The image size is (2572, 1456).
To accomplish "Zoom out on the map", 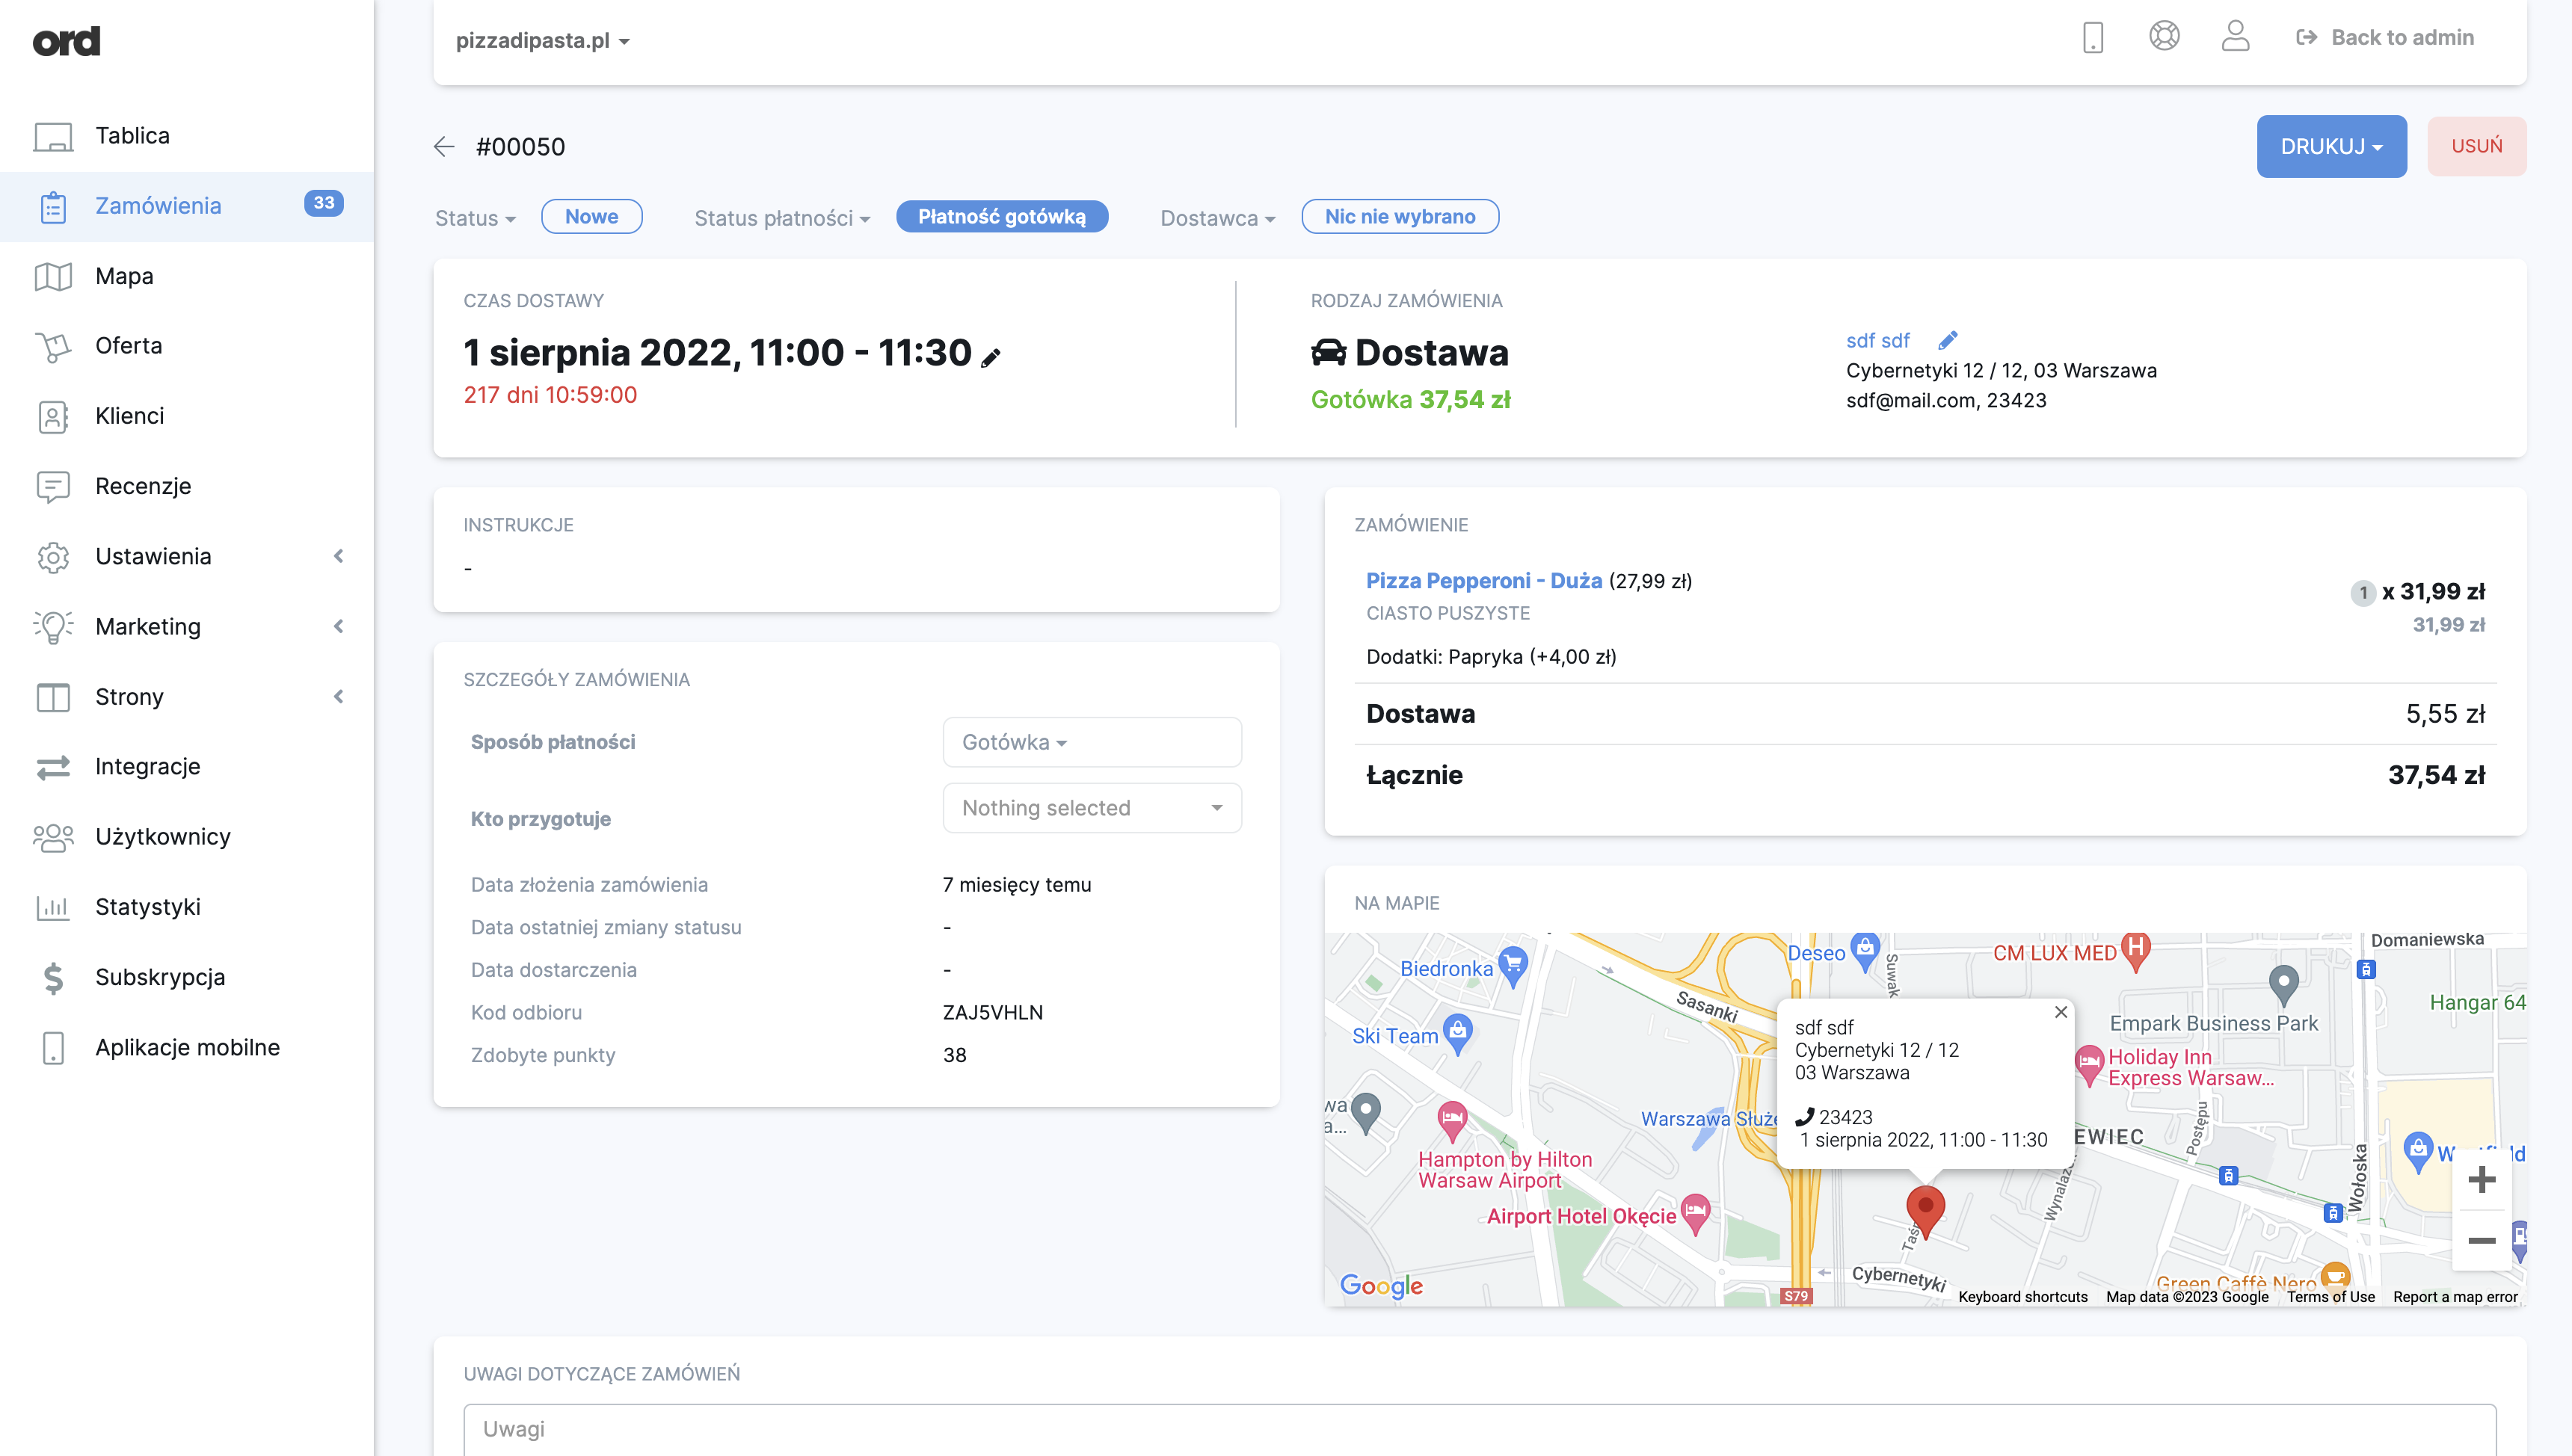I will (x=2481, y=1241).
